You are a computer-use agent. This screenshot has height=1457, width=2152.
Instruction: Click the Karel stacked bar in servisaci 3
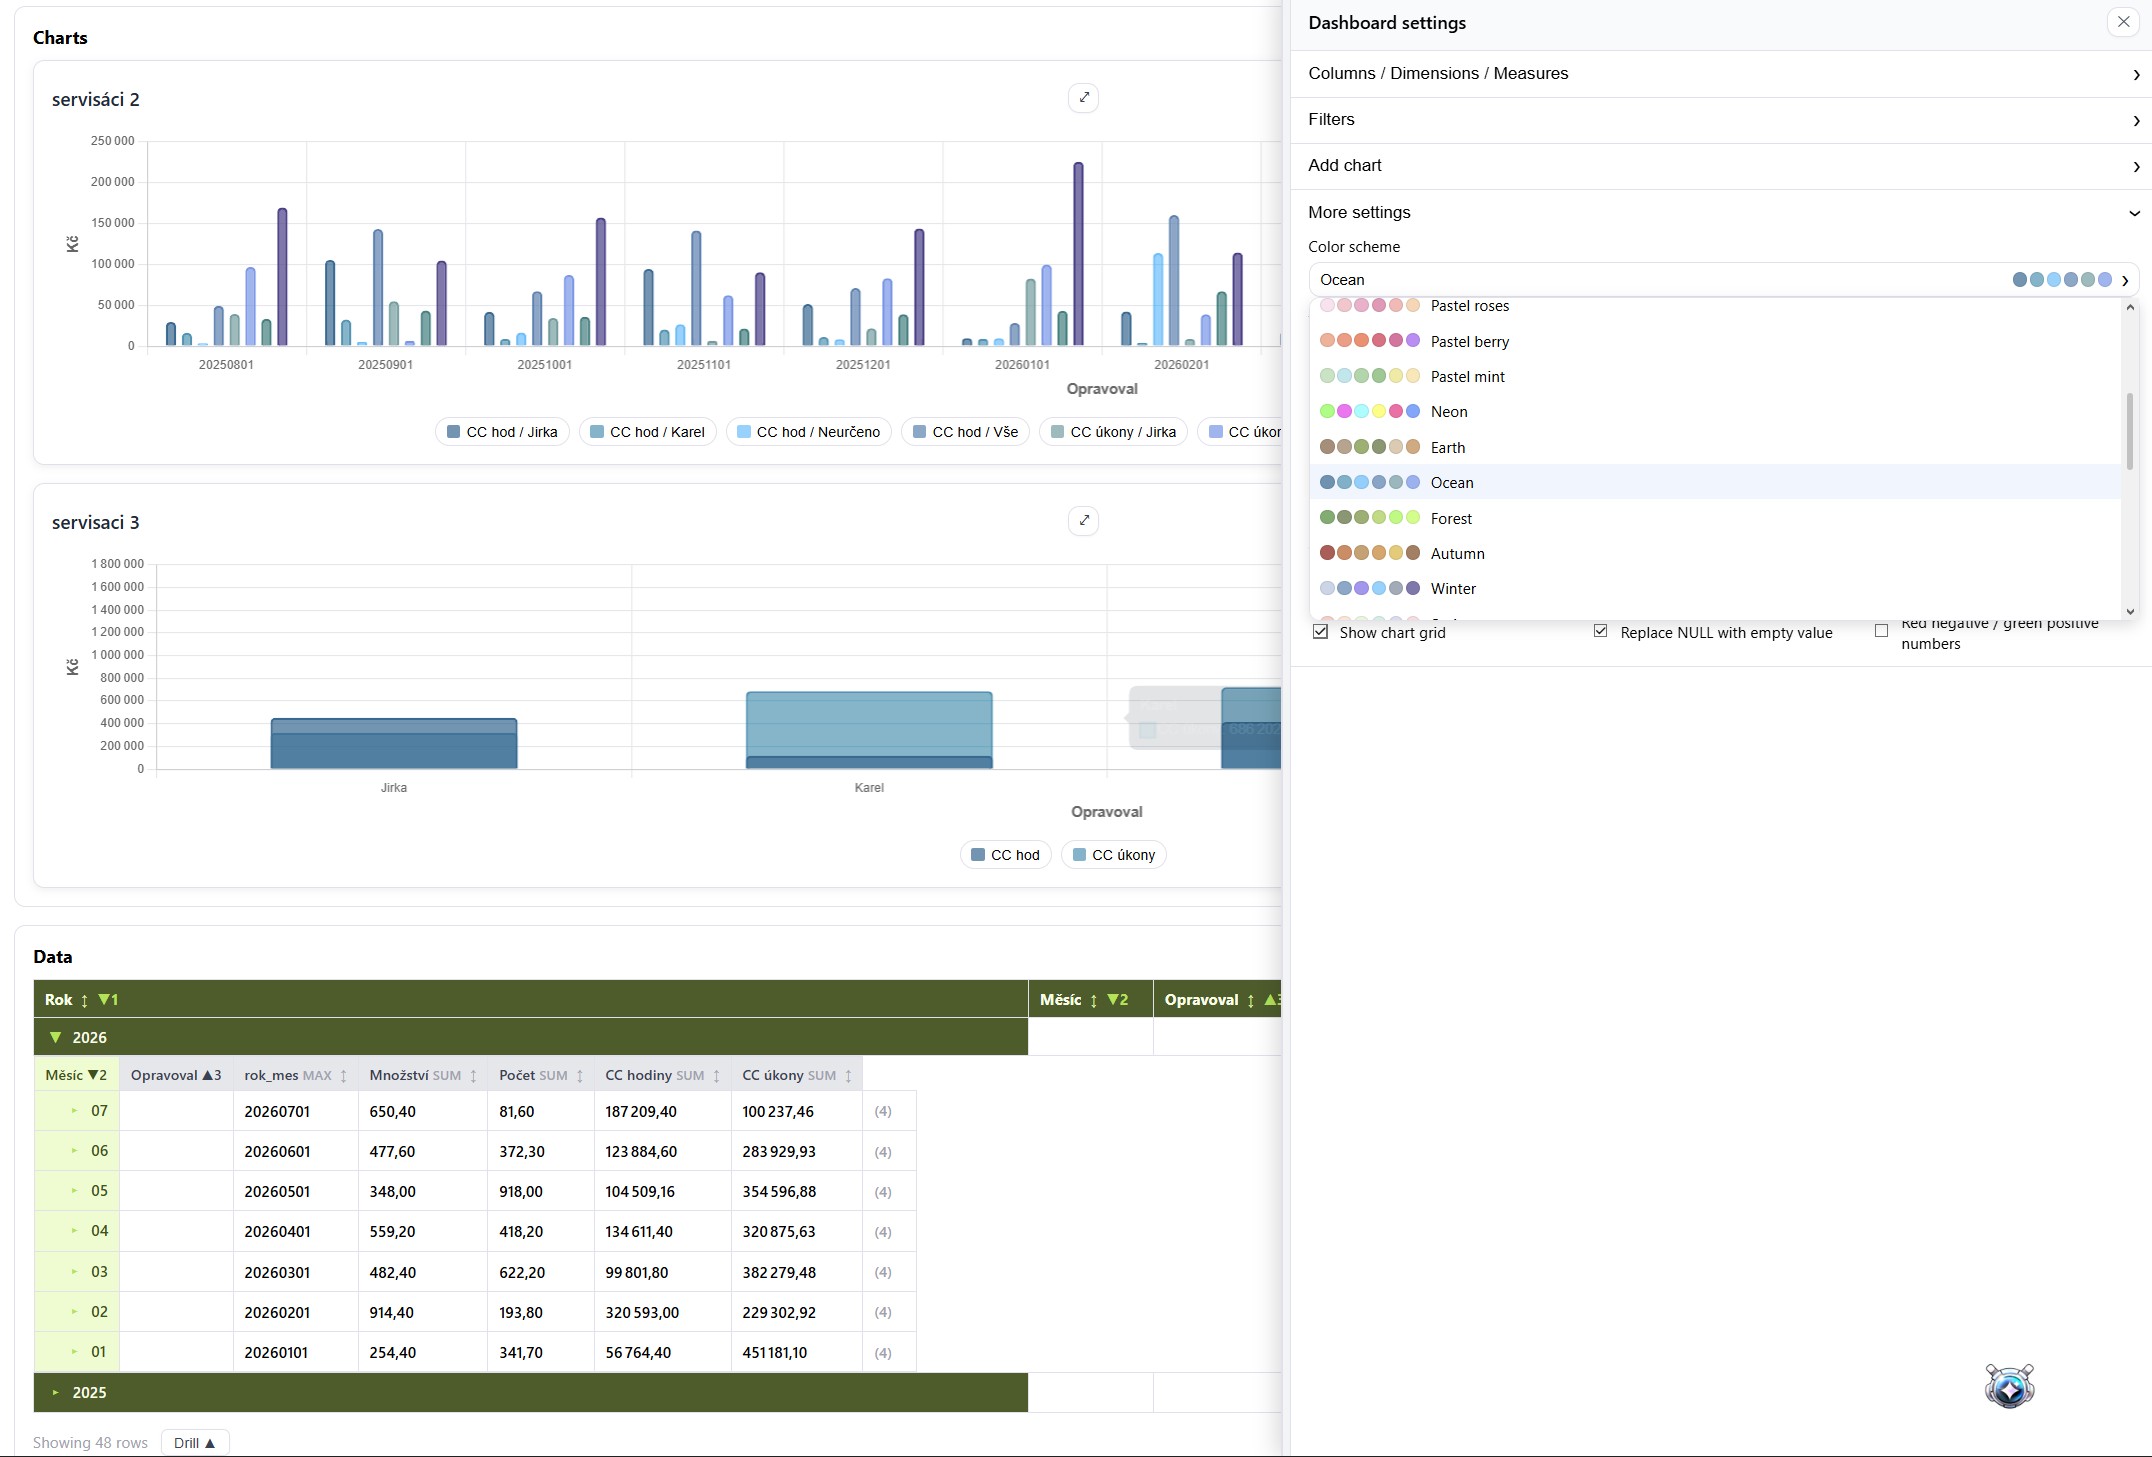pyautogui.click(x=869, y=730)
